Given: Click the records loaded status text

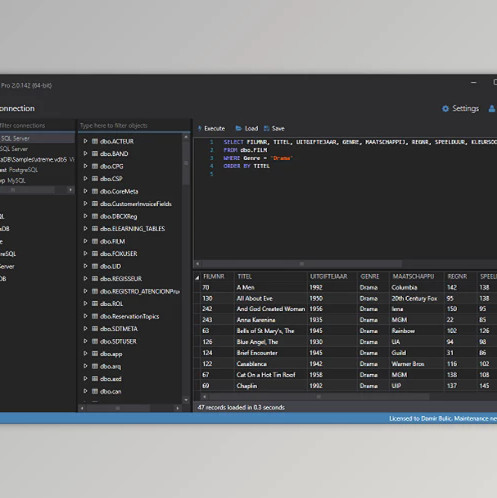Looking at the screenshot, I should point(241,407).
